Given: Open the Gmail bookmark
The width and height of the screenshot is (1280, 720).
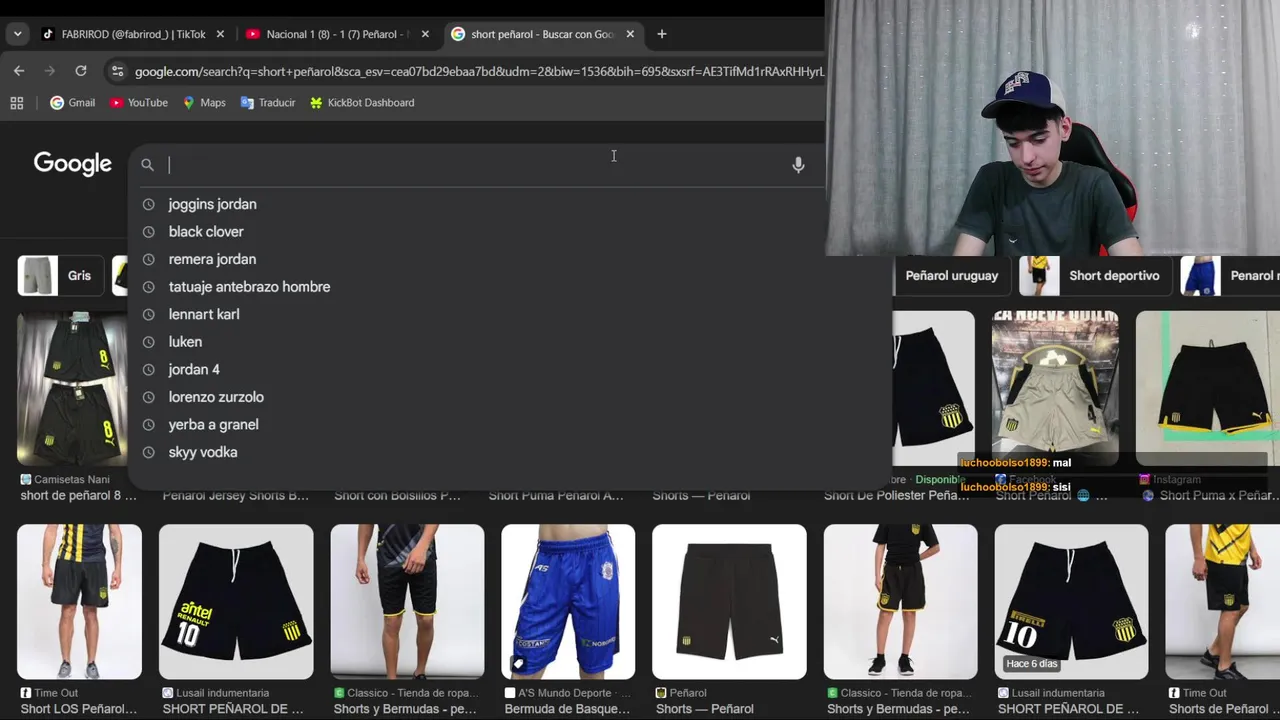Looking at the screenshot, I should tap(73, 103).
